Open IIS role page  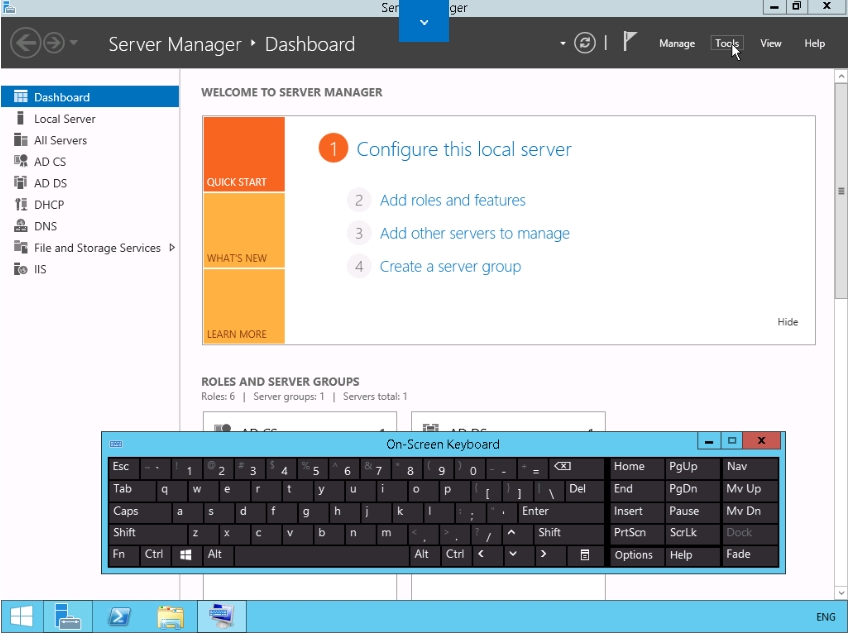(90, 269)
